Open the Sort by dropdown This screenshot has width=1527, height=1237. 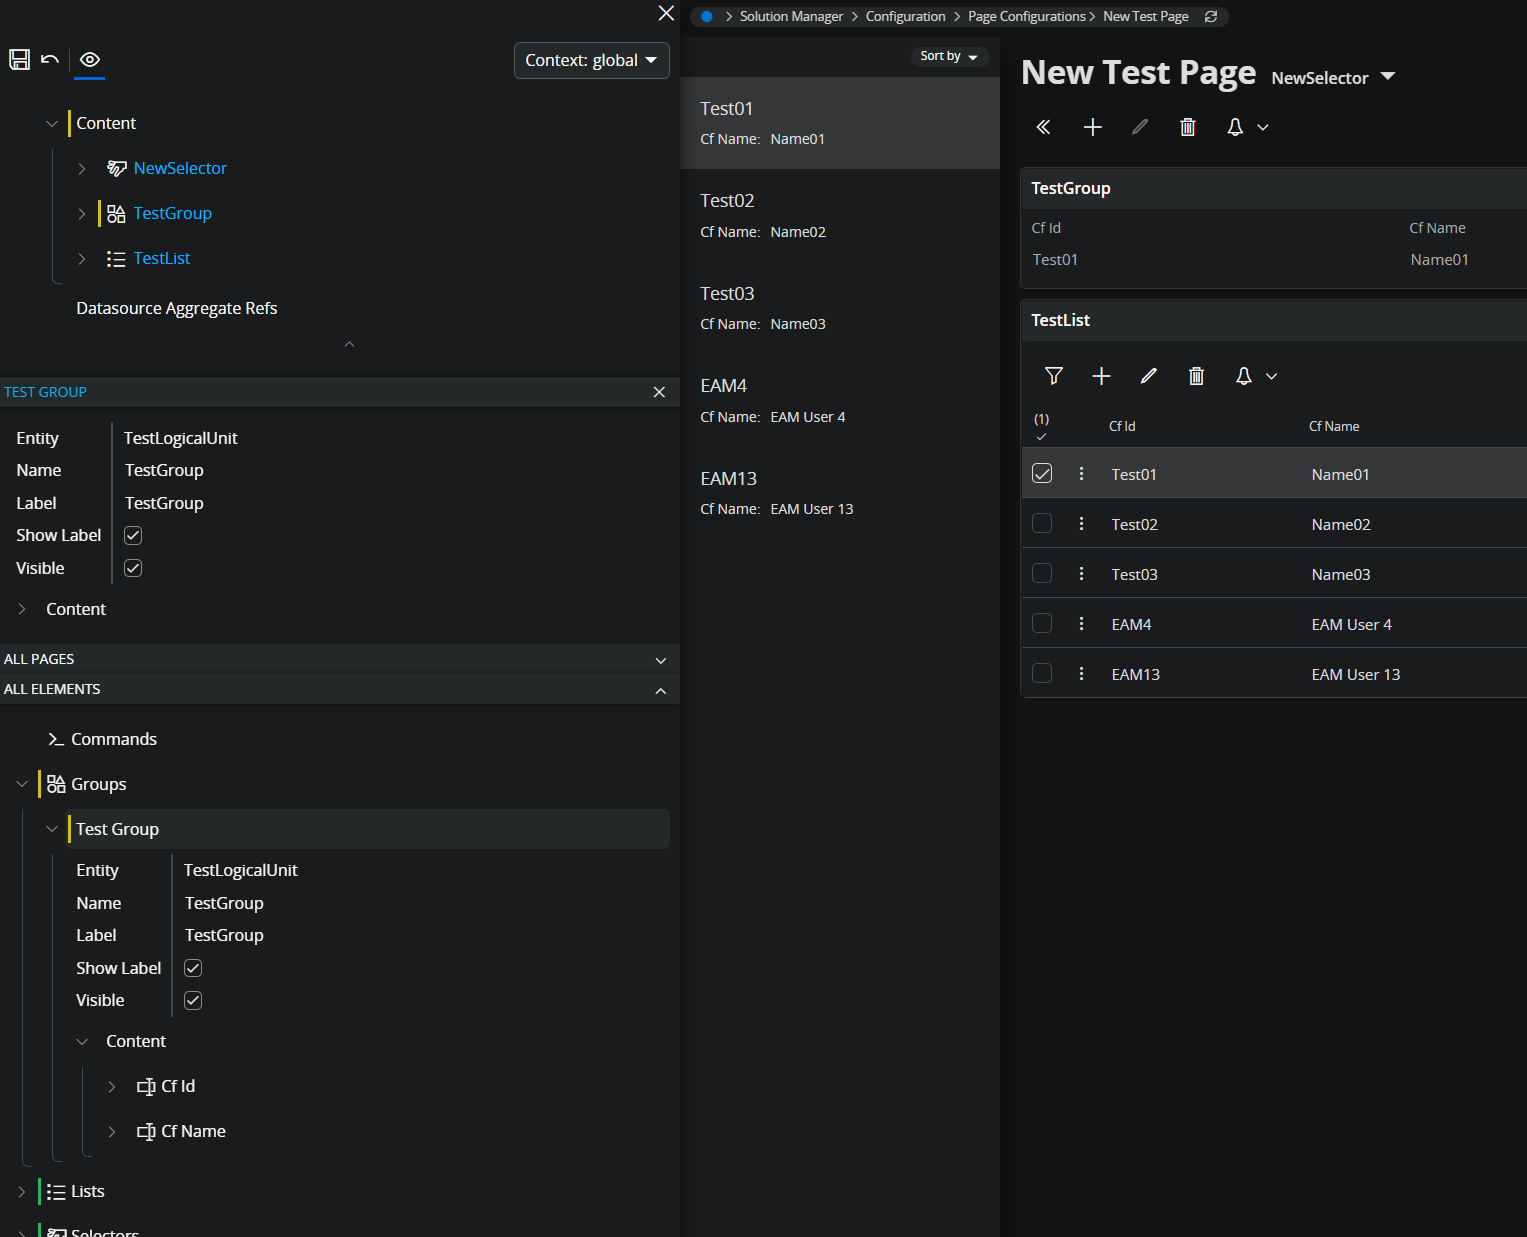pos(948,56)
